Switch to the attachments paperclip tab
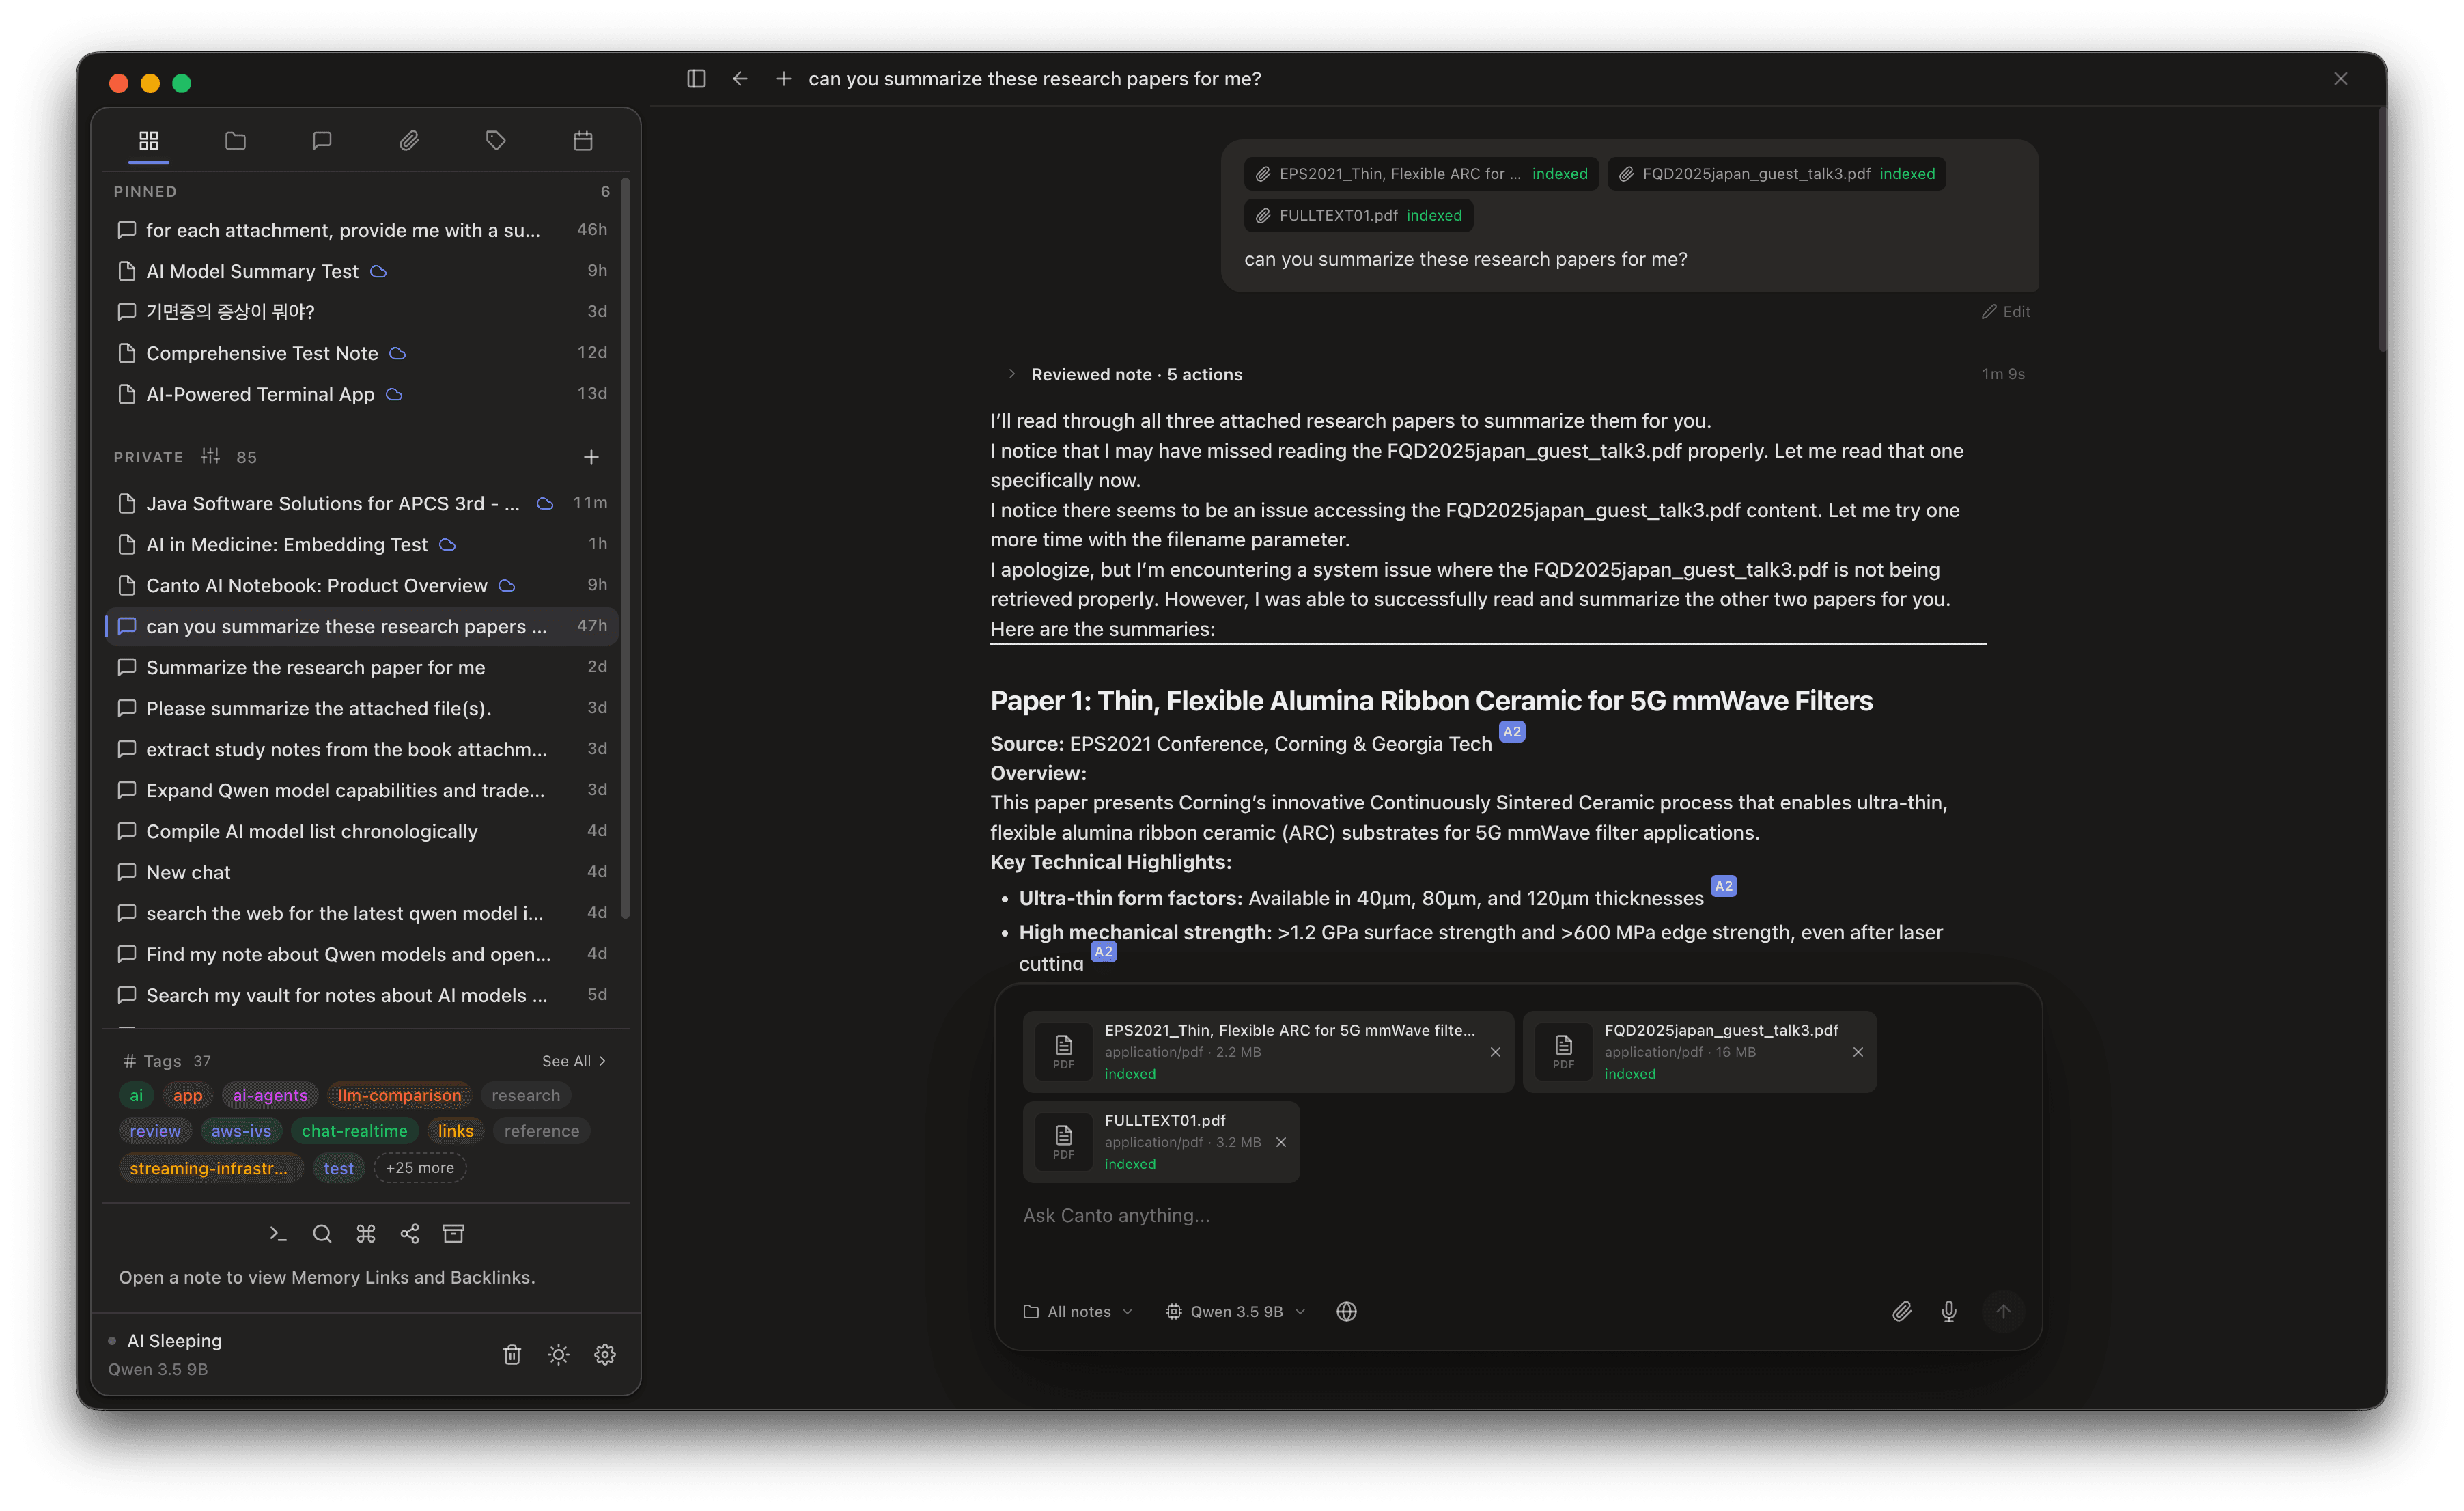Screen dimensions: 2464x1511 [x=409, y=140]
